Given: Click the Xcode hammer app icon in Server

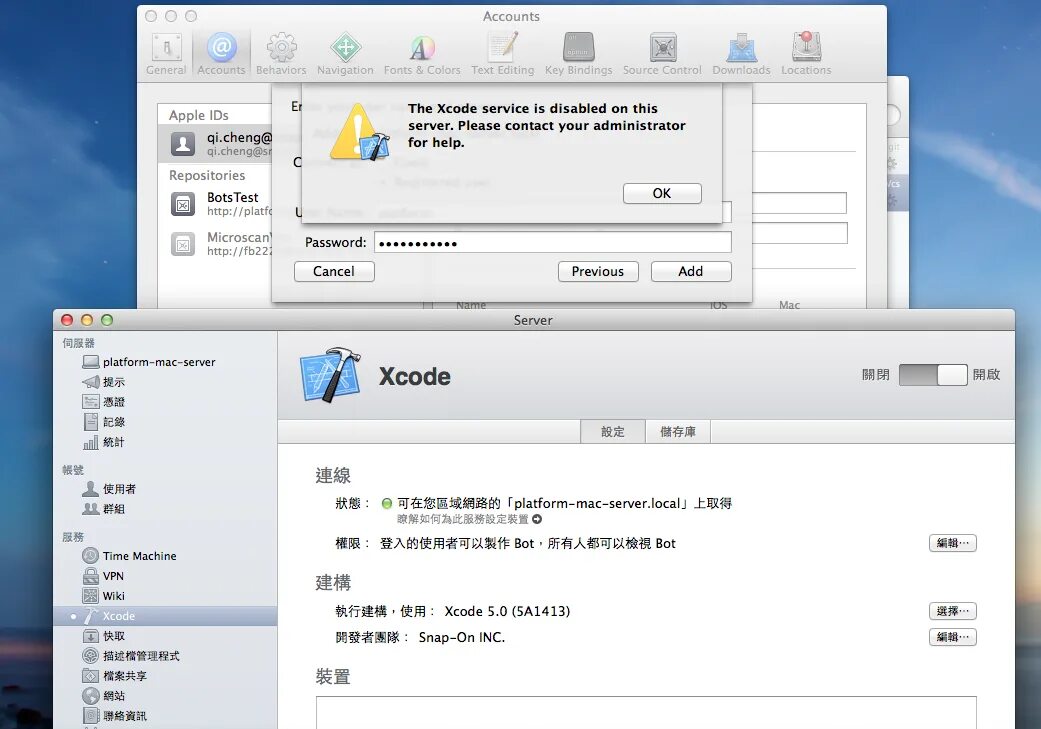Looking at the screenshot, I should pyautogui.click(x=331, y=375).
